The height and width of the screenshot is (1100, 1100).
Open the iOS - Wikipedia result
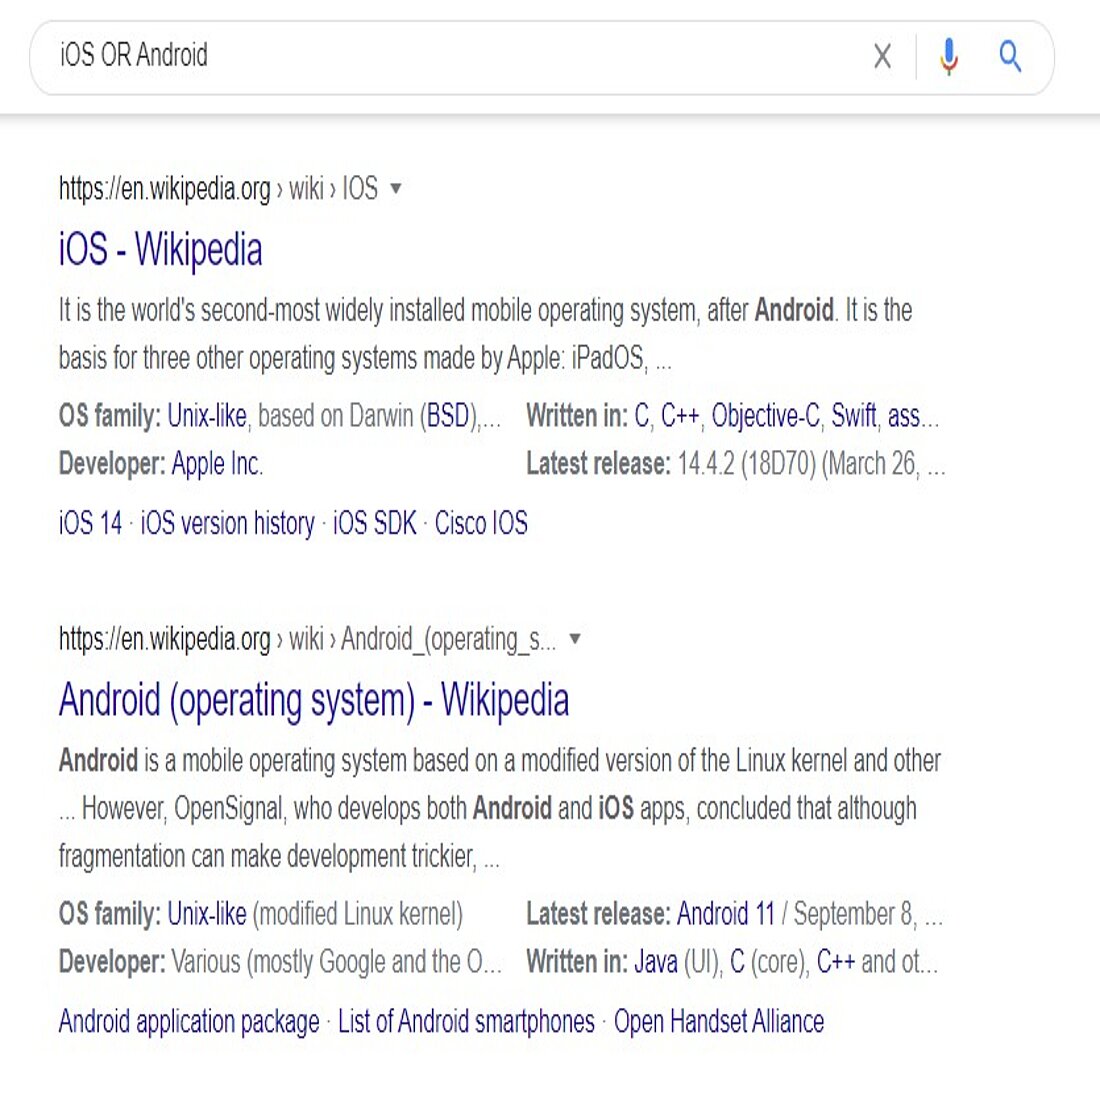pos(160,250)
